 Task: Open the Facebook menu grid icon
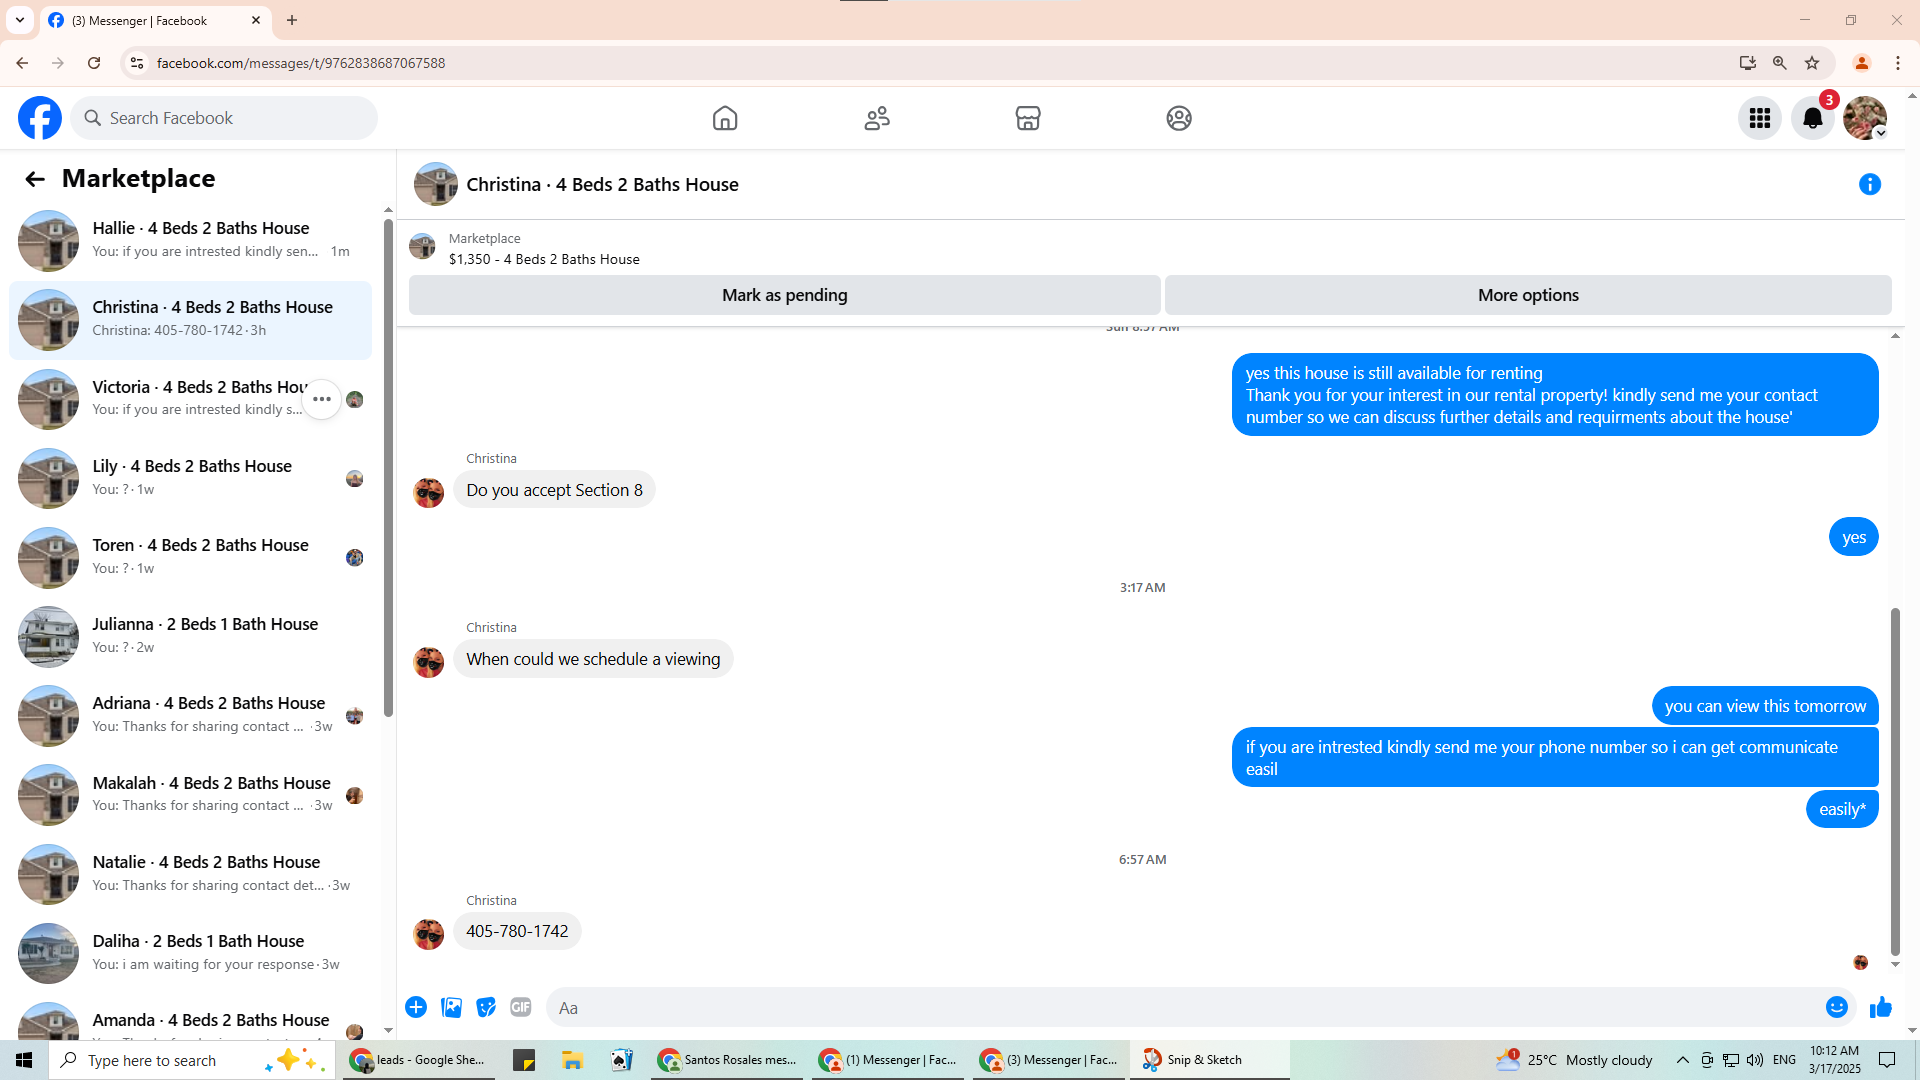pos(1760,118)
